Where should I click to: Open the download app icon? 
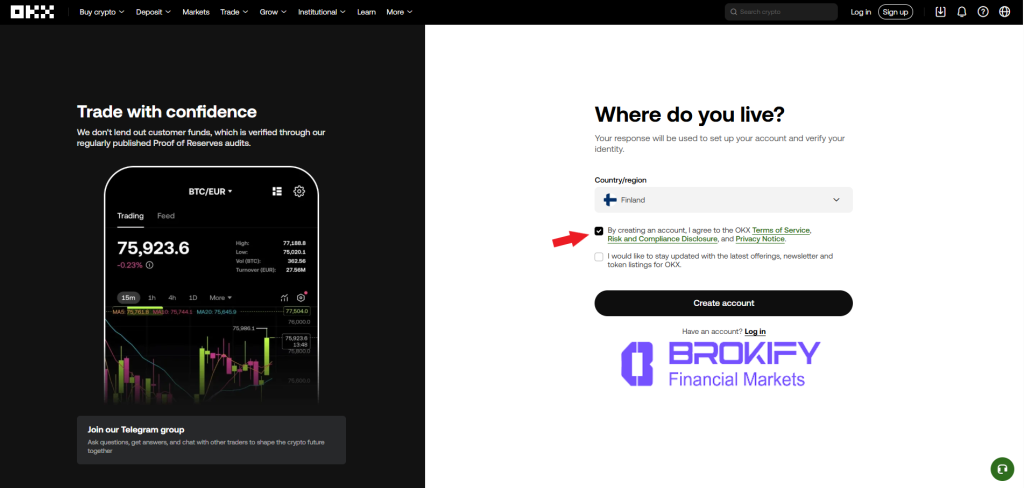(x=940, y=12)
